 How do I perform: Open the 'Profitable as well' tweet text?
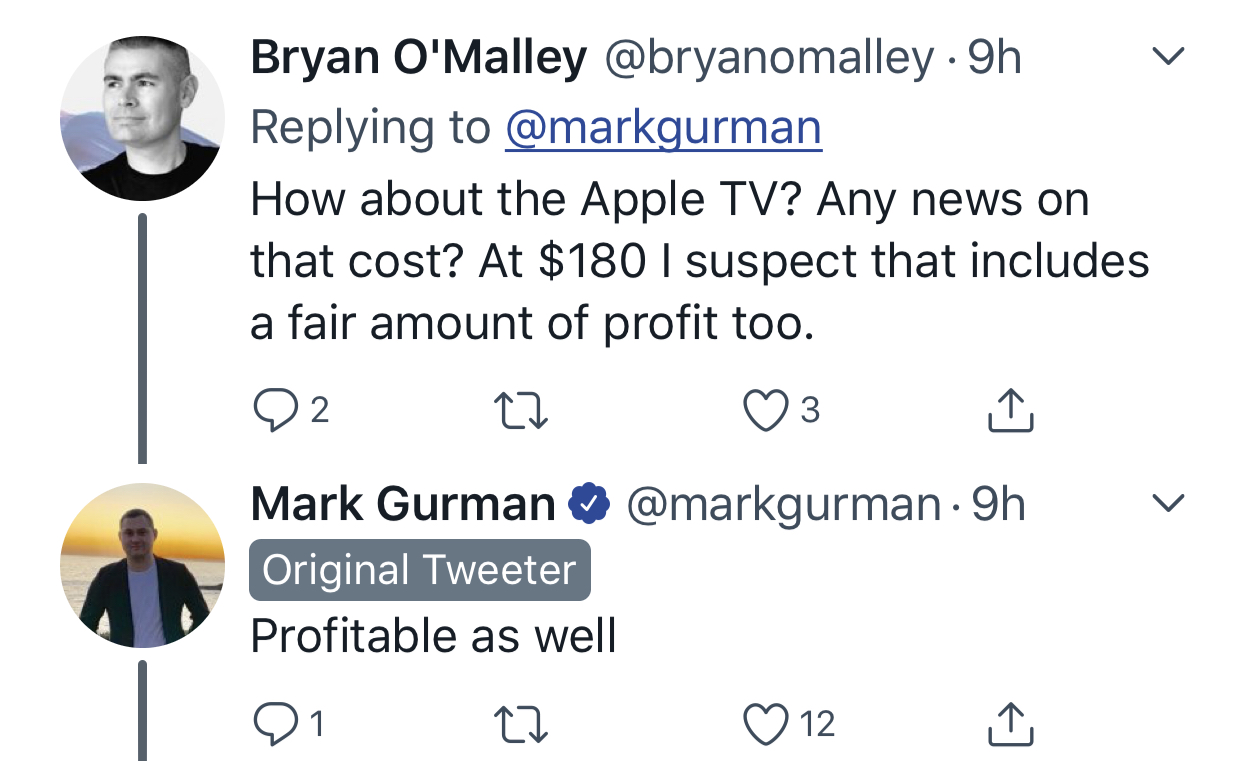click(x=433, y=636)
